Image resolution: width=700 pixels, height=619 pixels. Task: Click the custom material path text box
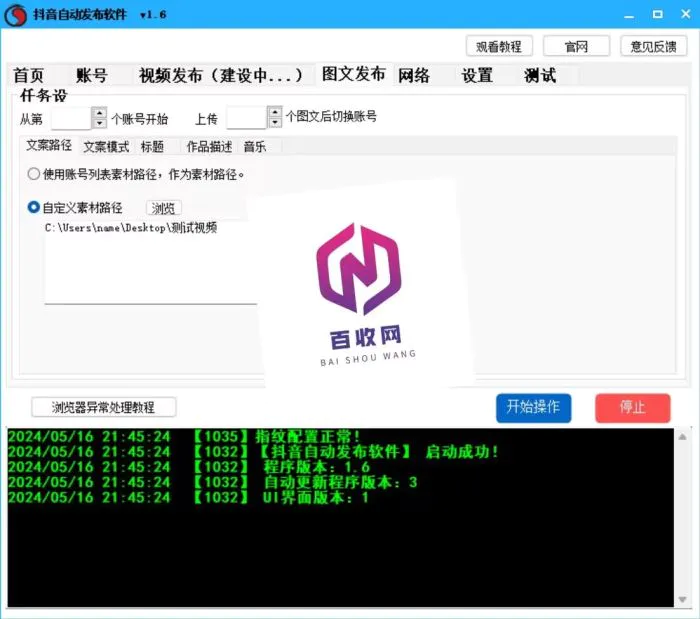click(151, 262)
